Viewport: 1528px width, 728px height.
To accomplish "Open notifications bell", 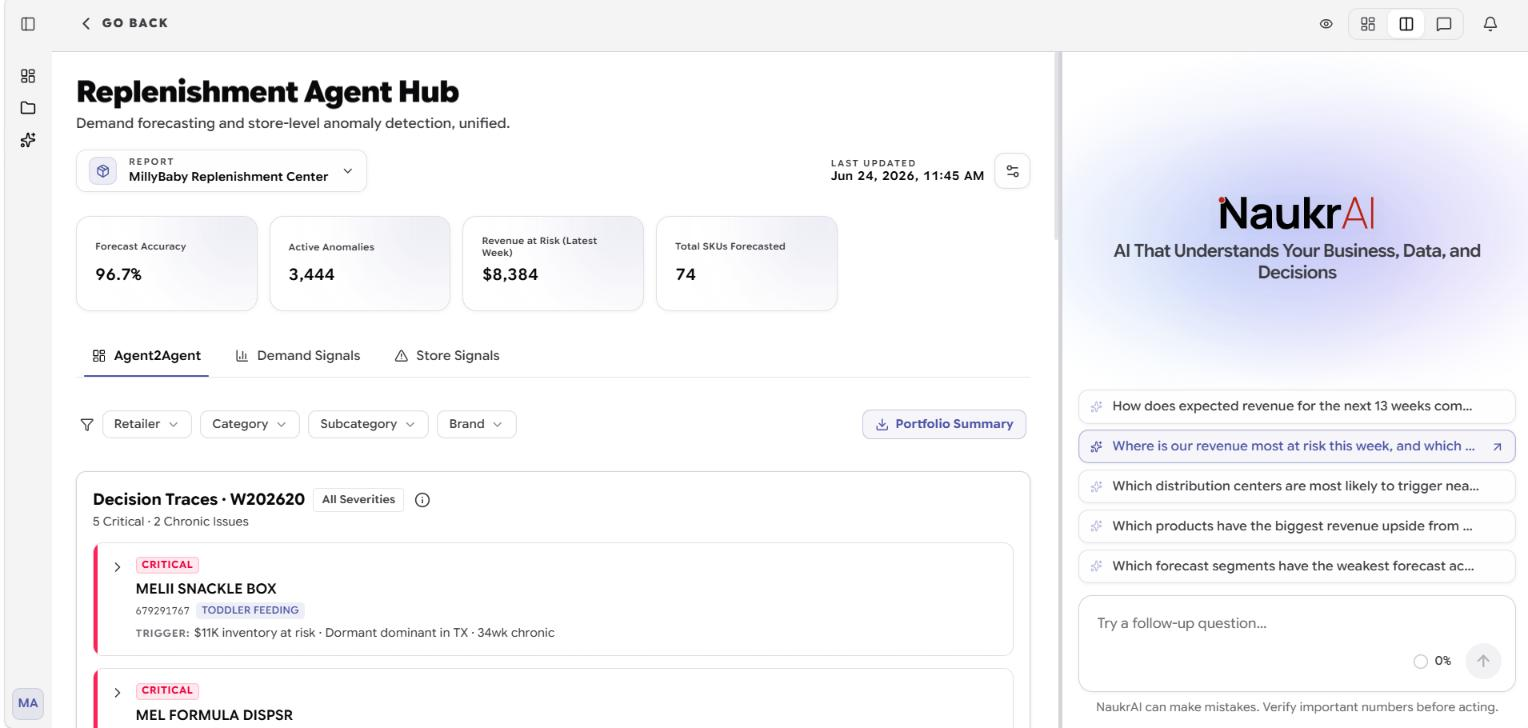I will (x=1490, y=23).
